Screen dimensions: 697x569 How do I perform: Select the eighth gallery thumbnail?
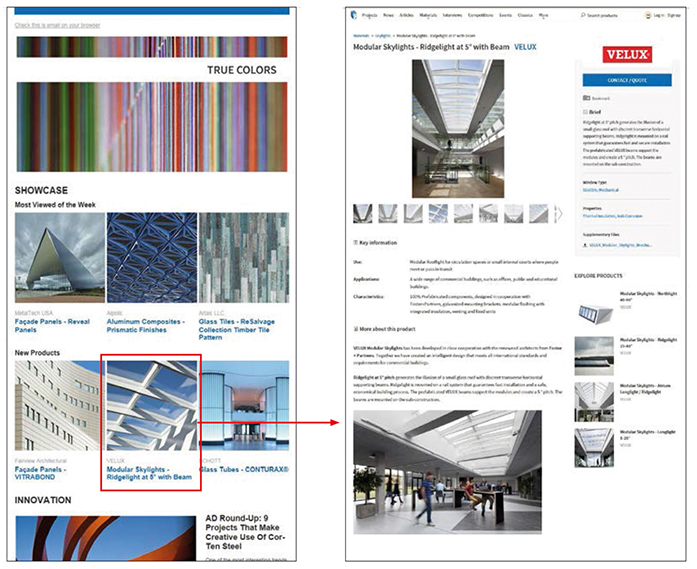(538, 213)
